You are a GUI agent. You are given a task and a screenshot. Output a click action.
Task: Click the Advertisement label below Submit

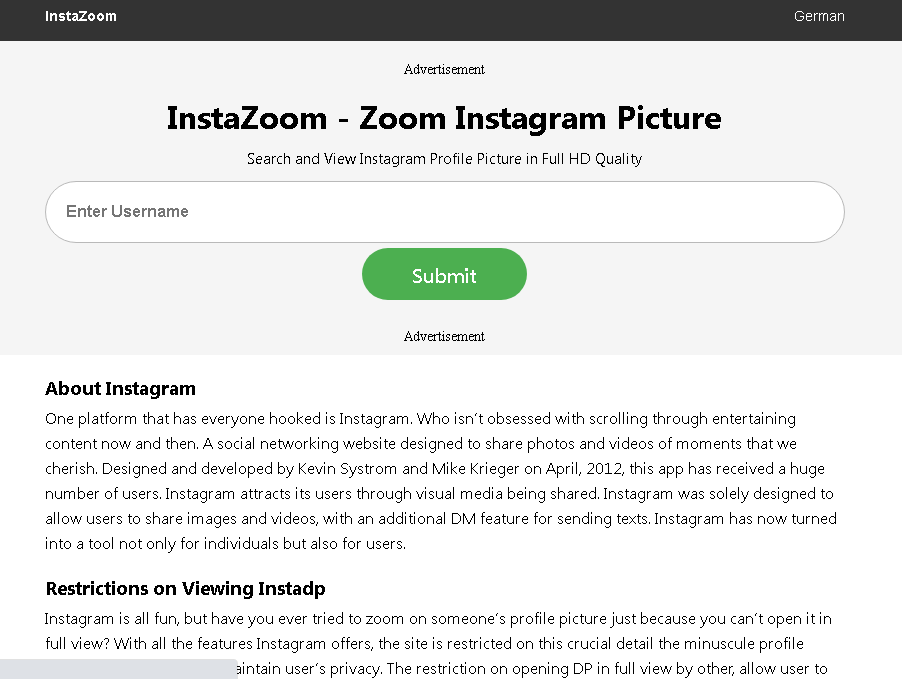[444, 337]
